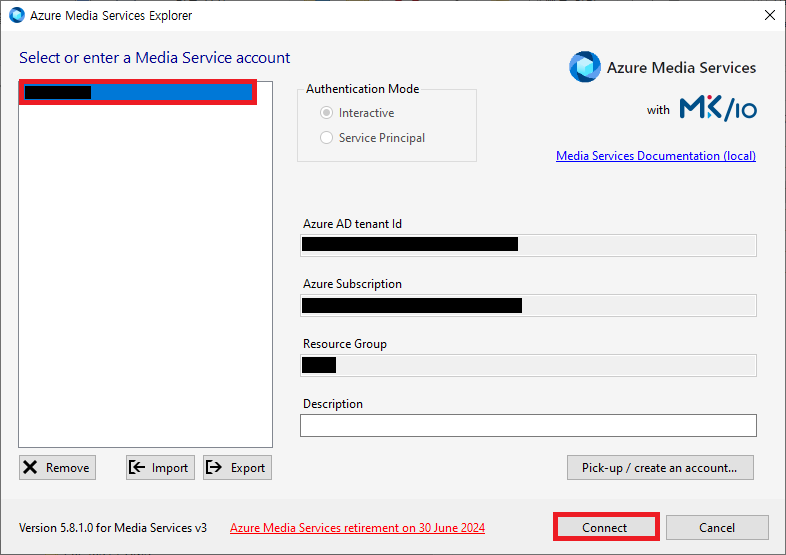Image resolution: width=786 pixels, height=555 pixels.
Task: Click the Cancel button
Action: click(717, 527)
